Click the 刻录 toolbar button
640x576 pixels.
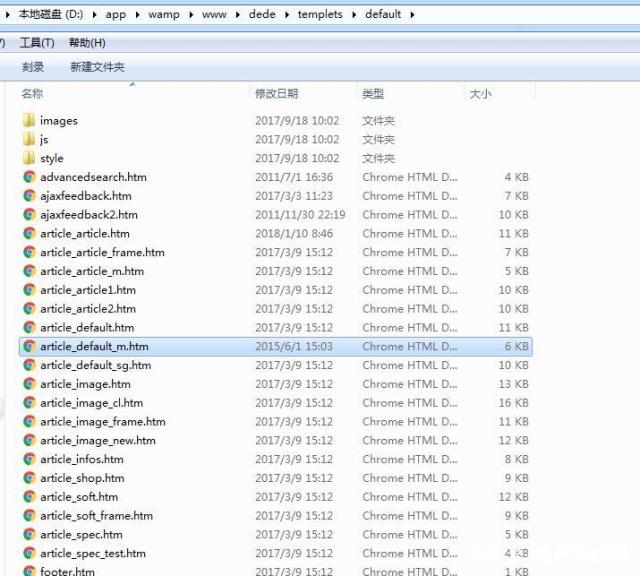pyautogui.click(x=33, y=67)
